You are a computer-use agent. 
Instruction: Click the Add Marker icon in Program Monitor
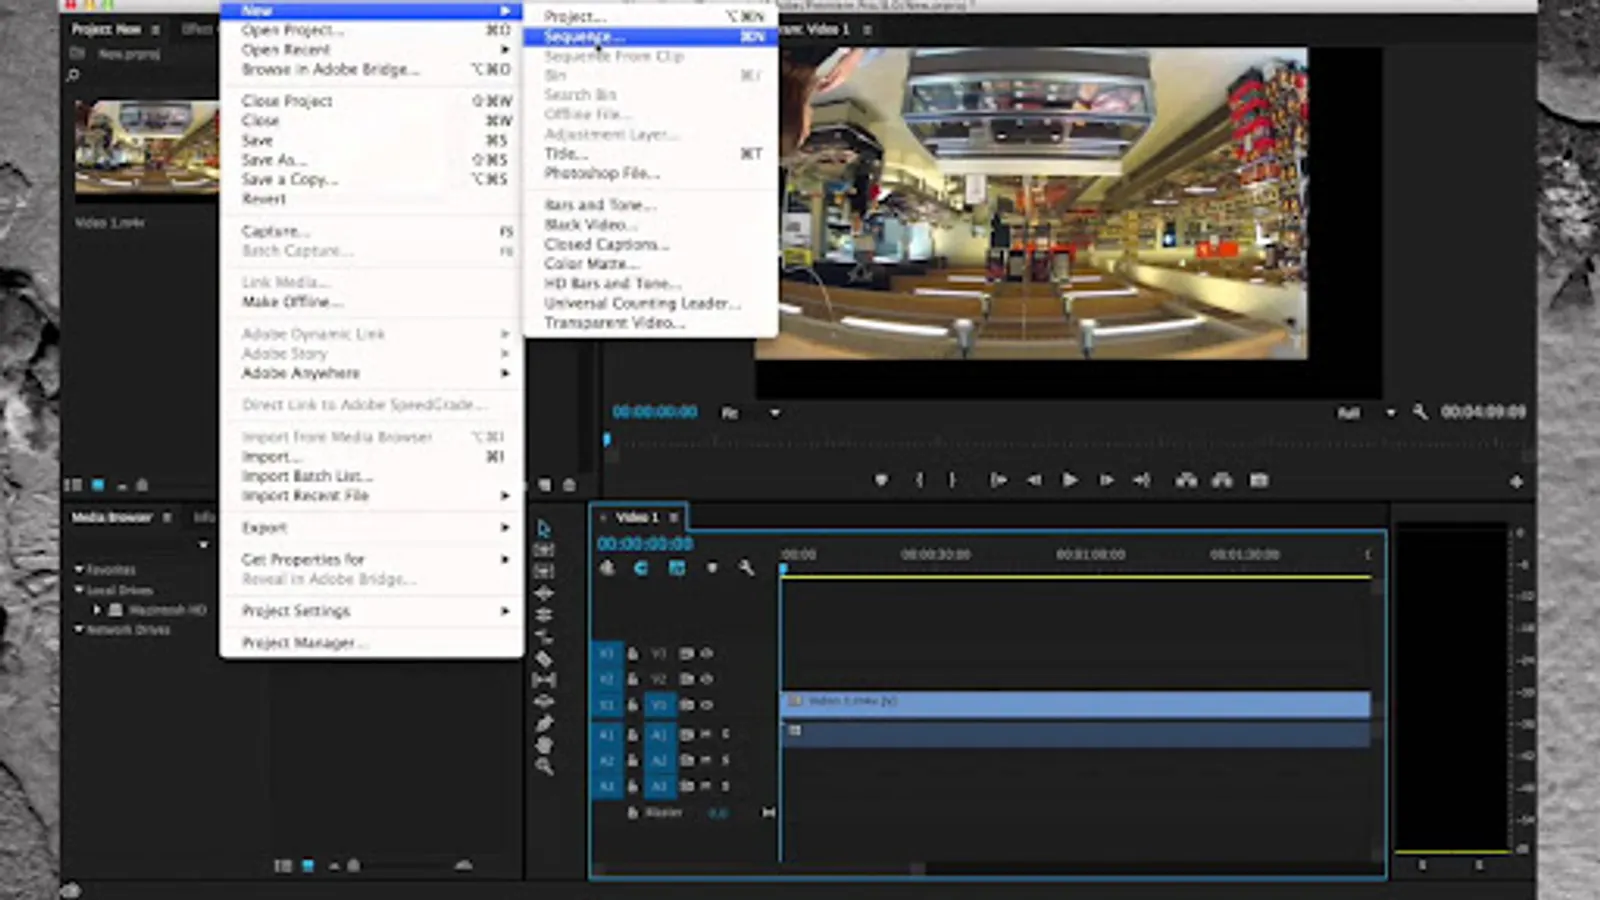coord(881,481)
